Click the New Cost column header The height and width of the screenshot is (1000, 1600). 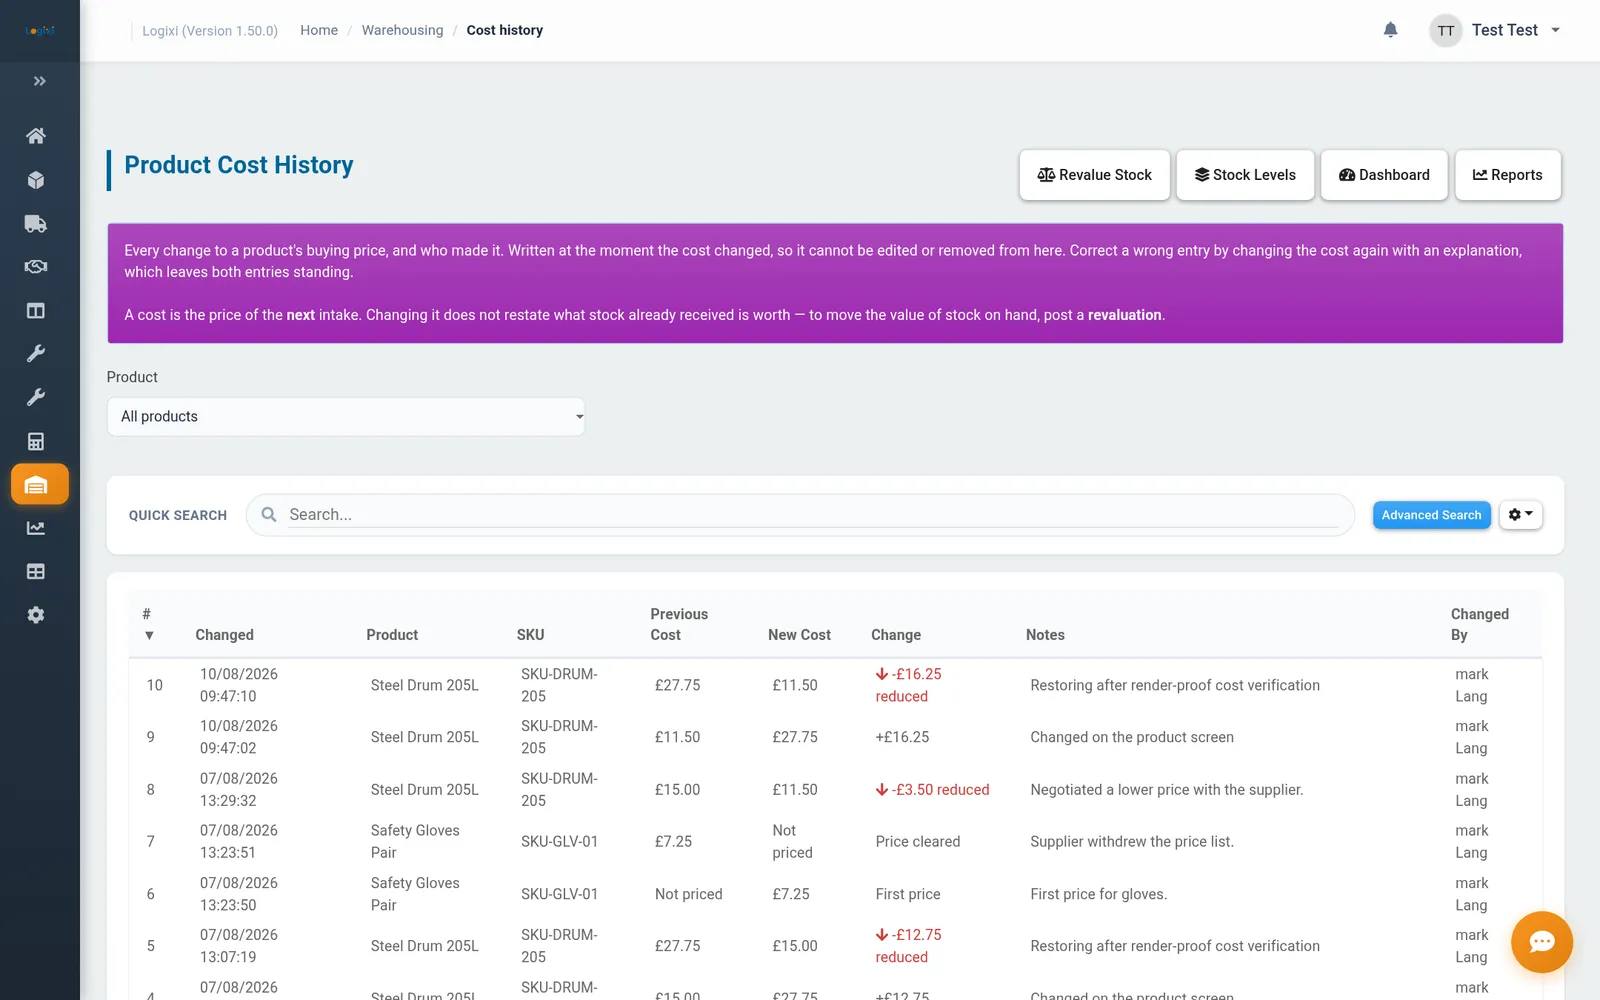(799, 635)
